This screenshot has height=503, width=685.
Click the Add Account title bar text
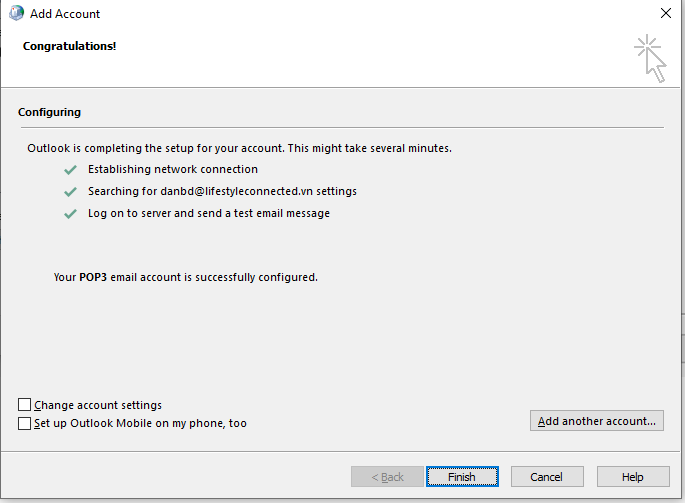click(65, 14)
